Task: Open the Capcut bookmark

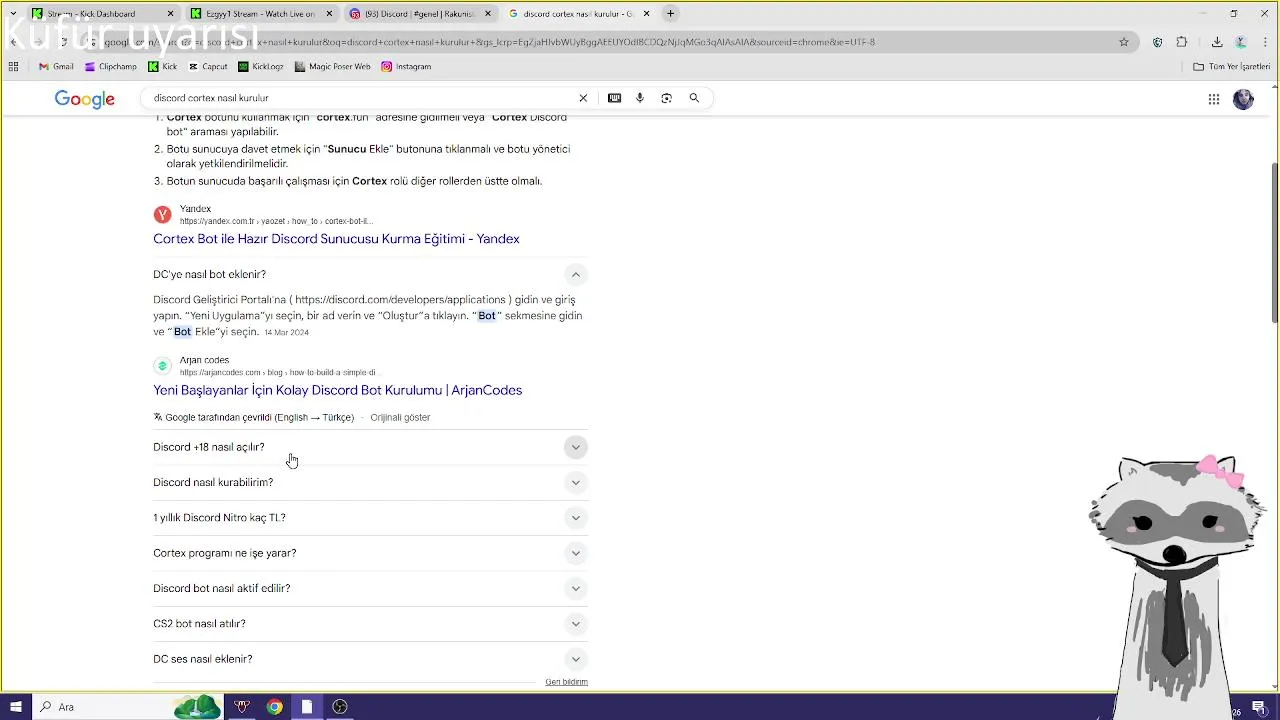Action: pos(208,67)
